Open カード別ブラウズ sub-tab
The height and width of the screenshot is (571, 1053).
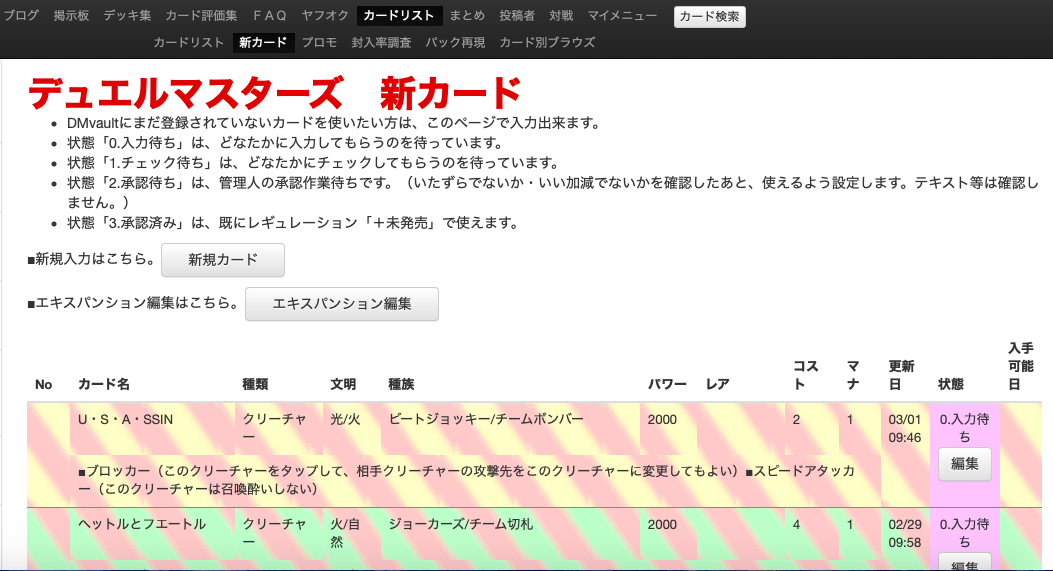(547, 42)
